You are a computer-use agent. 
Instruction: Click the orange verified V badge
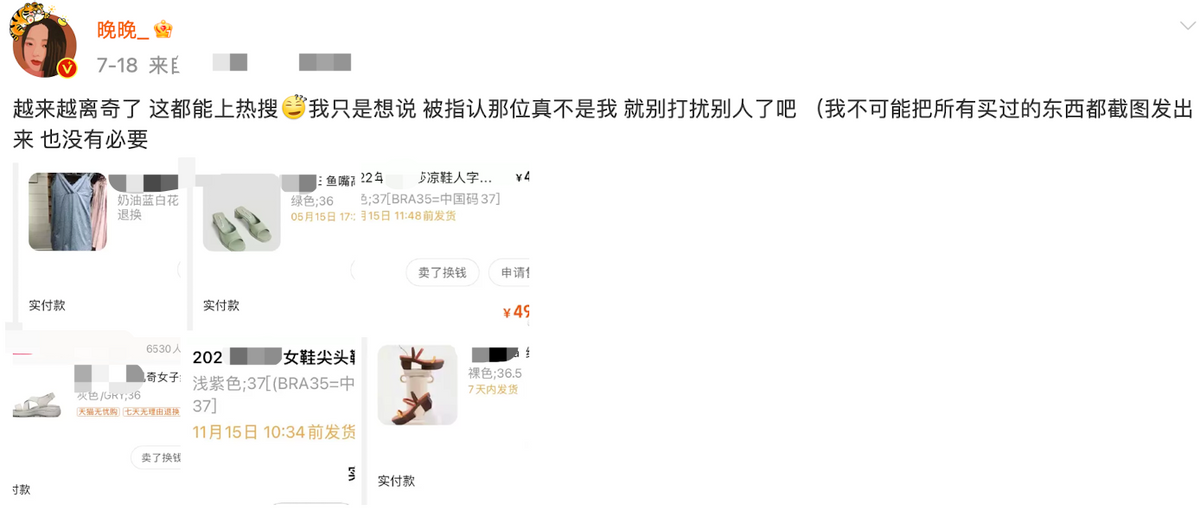[67, 69]
